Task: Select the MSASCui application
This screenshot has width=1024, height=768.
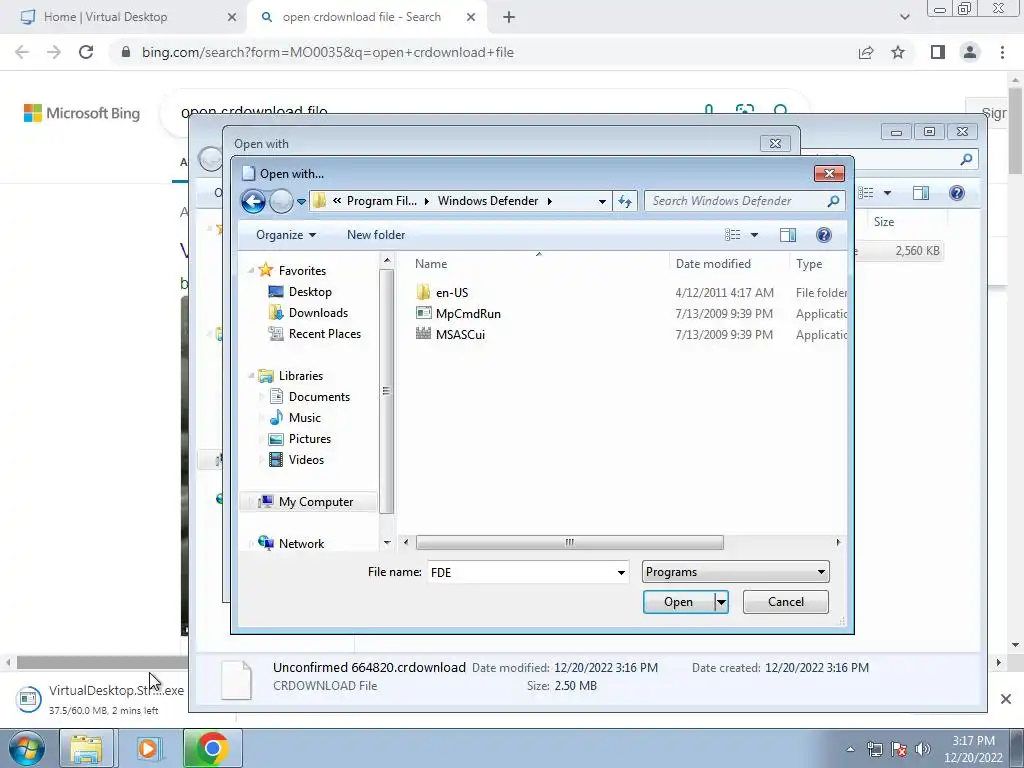Action: 460,334
